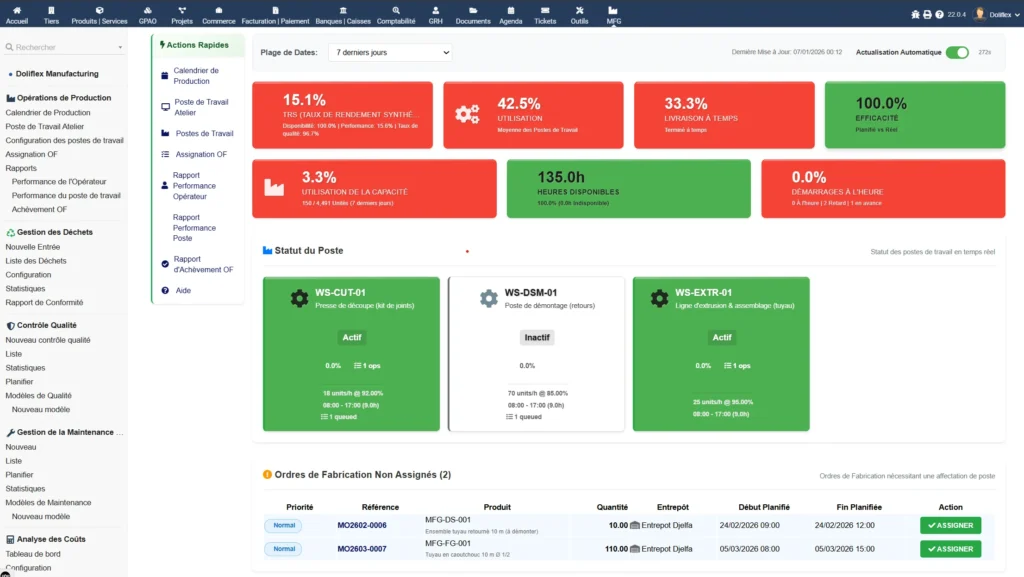Click the gear icon on WS-EXTR-01 card
This screenshot has width=1024, height=577.
coord(657,297)
